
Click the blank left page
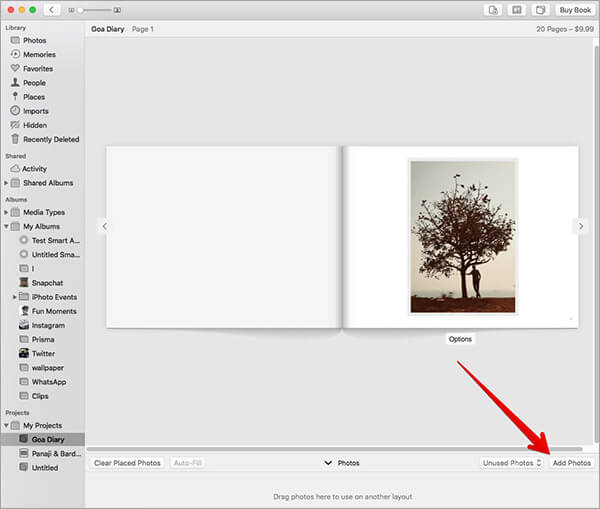point(223,237)
